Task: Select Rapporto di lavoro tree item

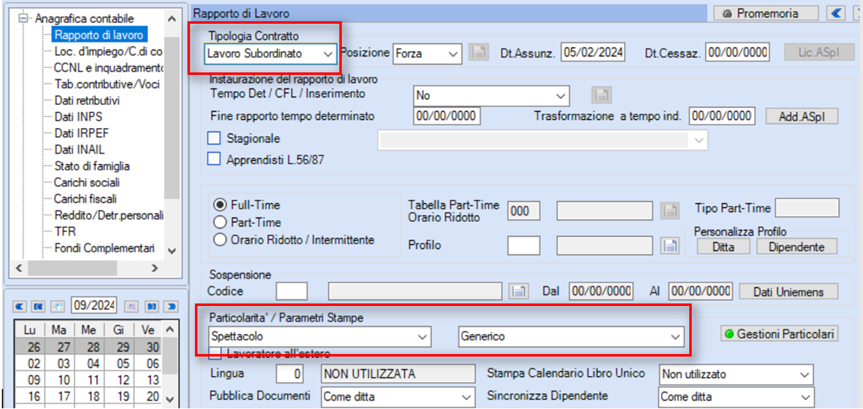Action: click(x=99, y=36)
